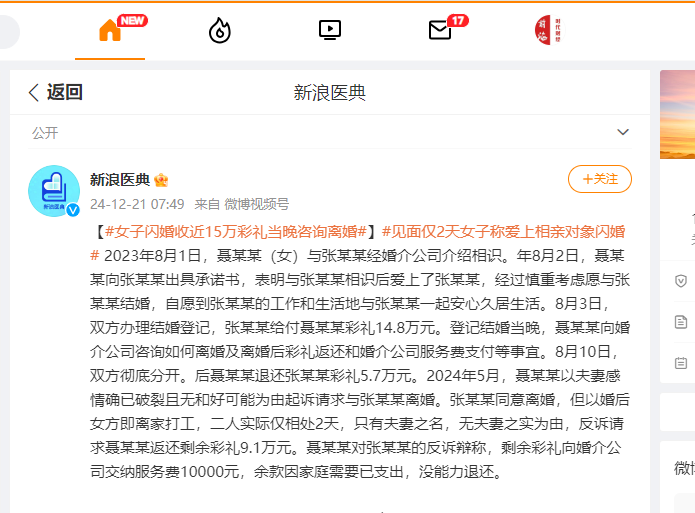Viewport: 695px width, 513px height.
Task: Open the red profile avatar in navbar
Action: tap(549, 30)
